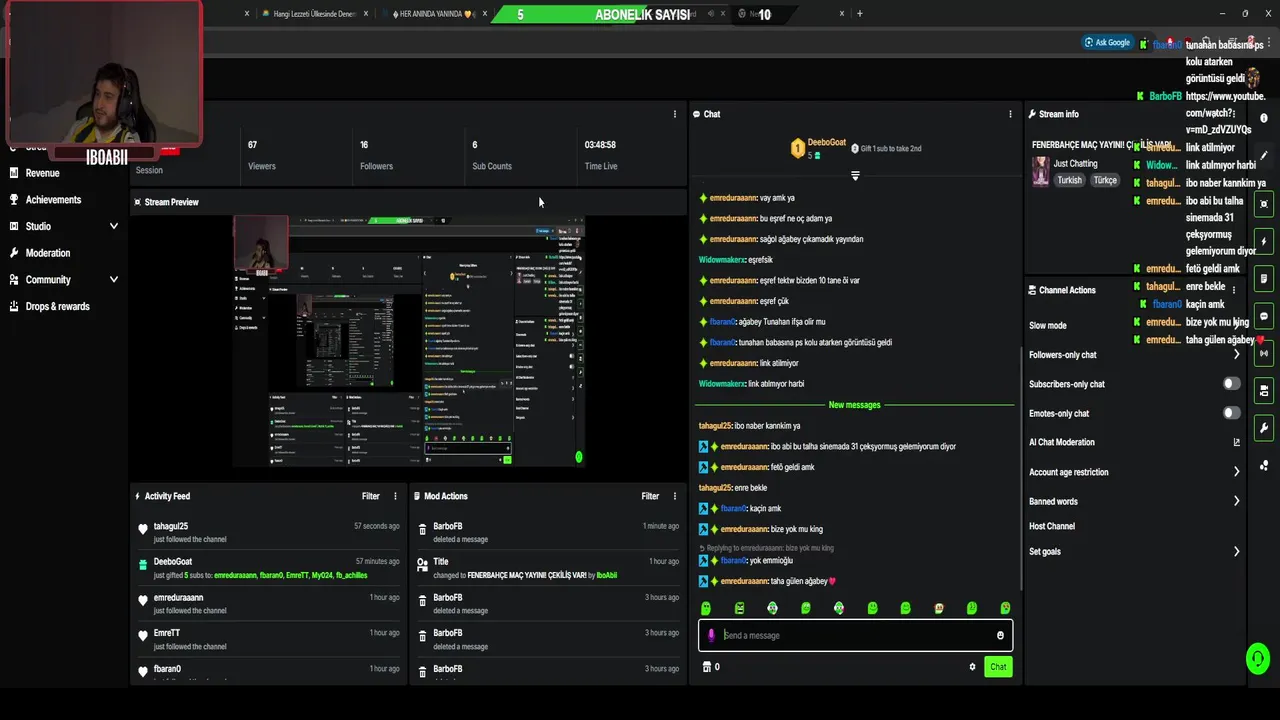
Task: Open Activity Feed Filter dropdown
Action: [x=370, y=496]
